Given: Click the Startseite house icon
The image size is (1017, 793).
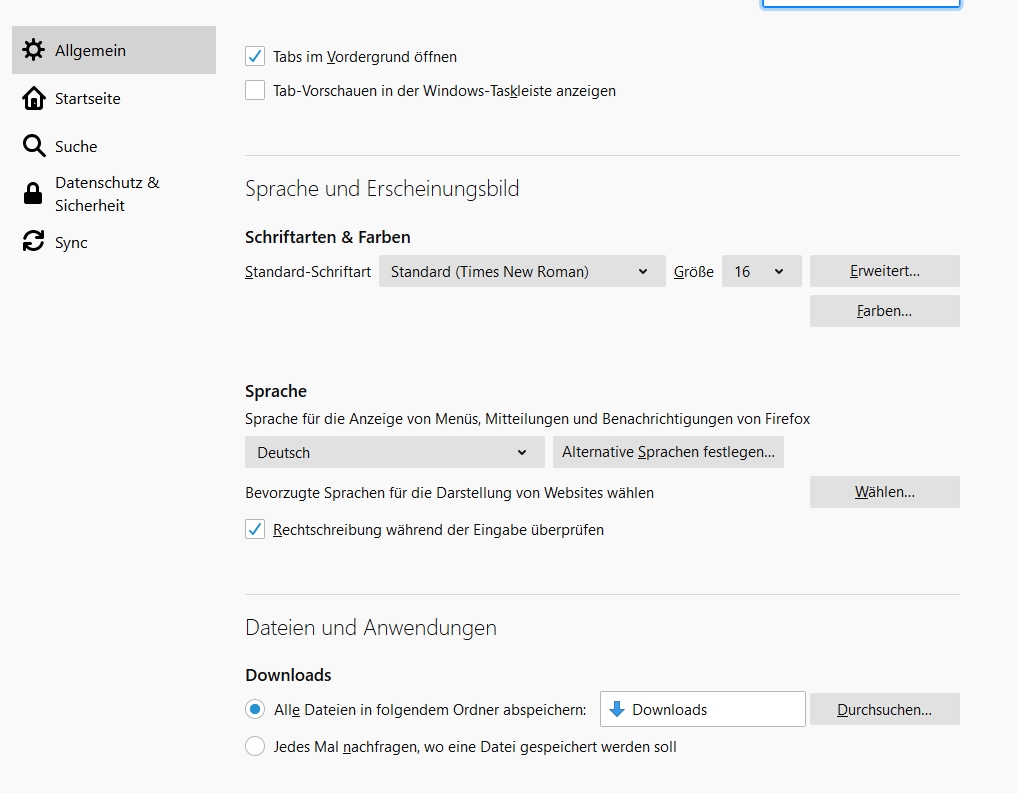Looking at the screenshot, I should tap(33, 98).
